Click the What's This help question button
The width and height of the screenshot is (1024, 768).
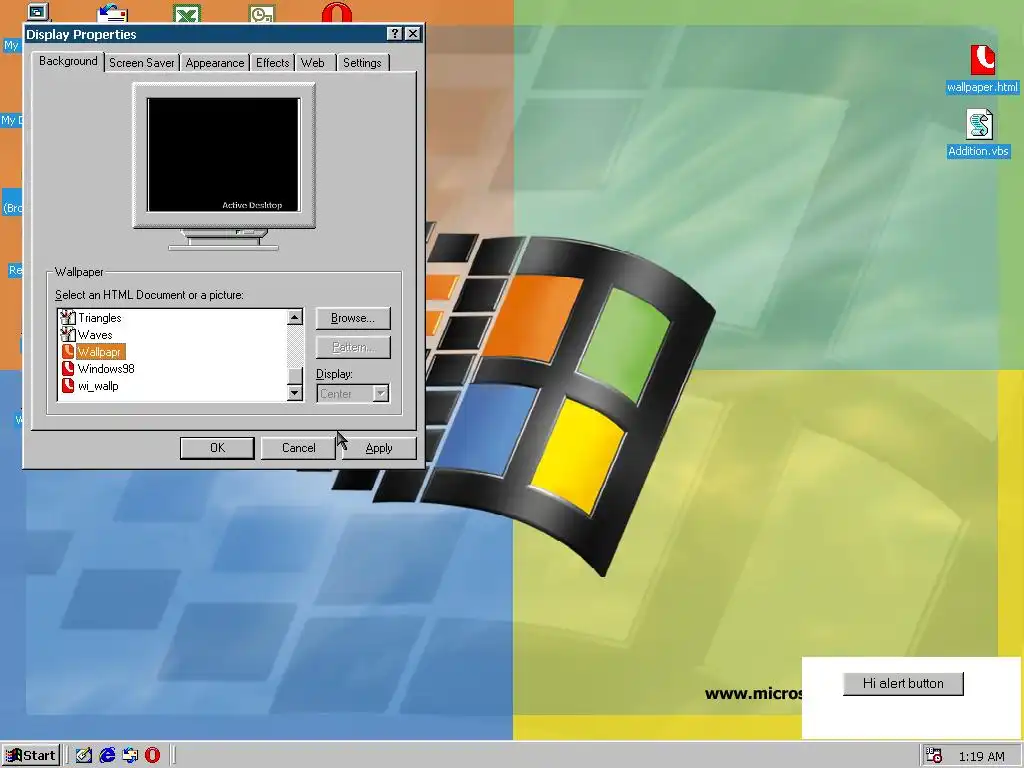coord(394,34)
